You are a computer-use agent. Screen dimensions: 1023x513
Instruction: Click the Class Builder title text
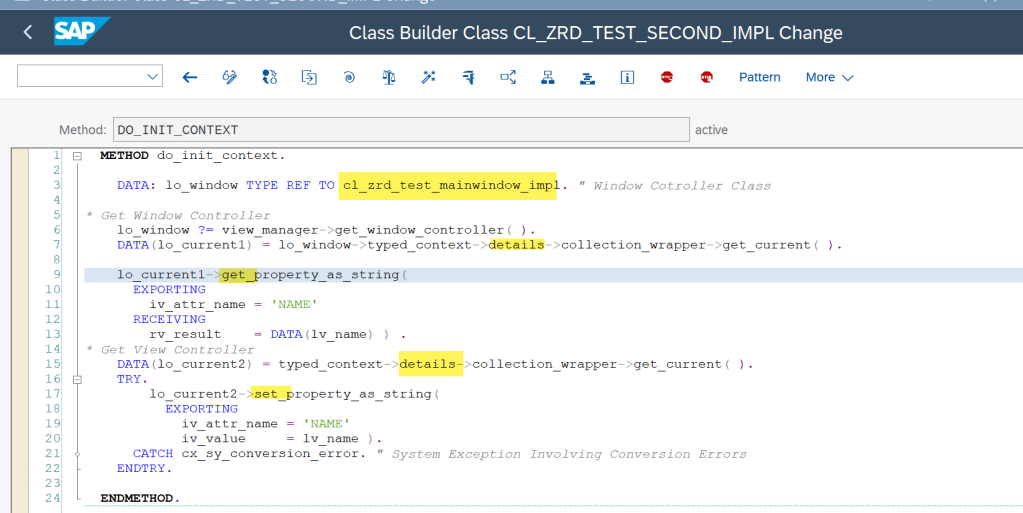pos(596,33)
